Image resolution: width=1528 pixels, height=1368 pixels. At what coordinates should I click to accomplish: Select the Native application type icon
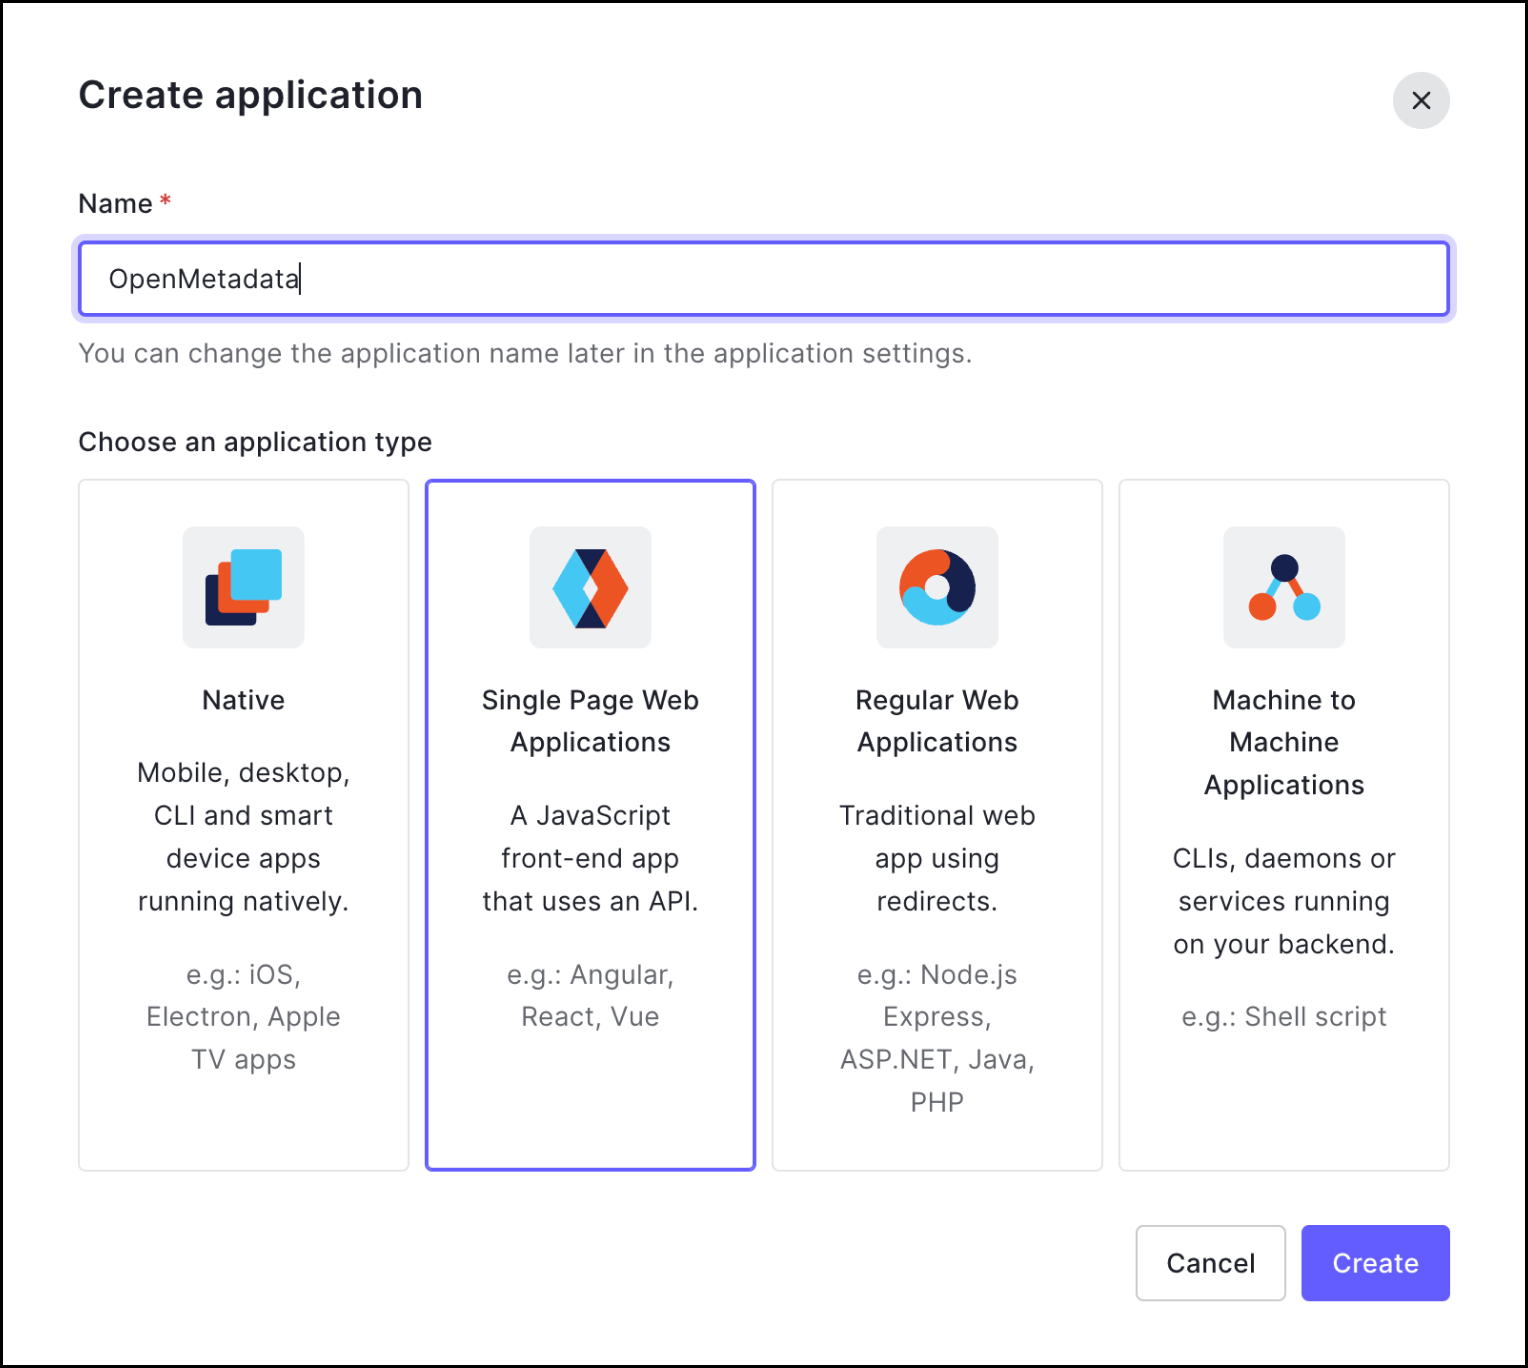pos(243,588)
